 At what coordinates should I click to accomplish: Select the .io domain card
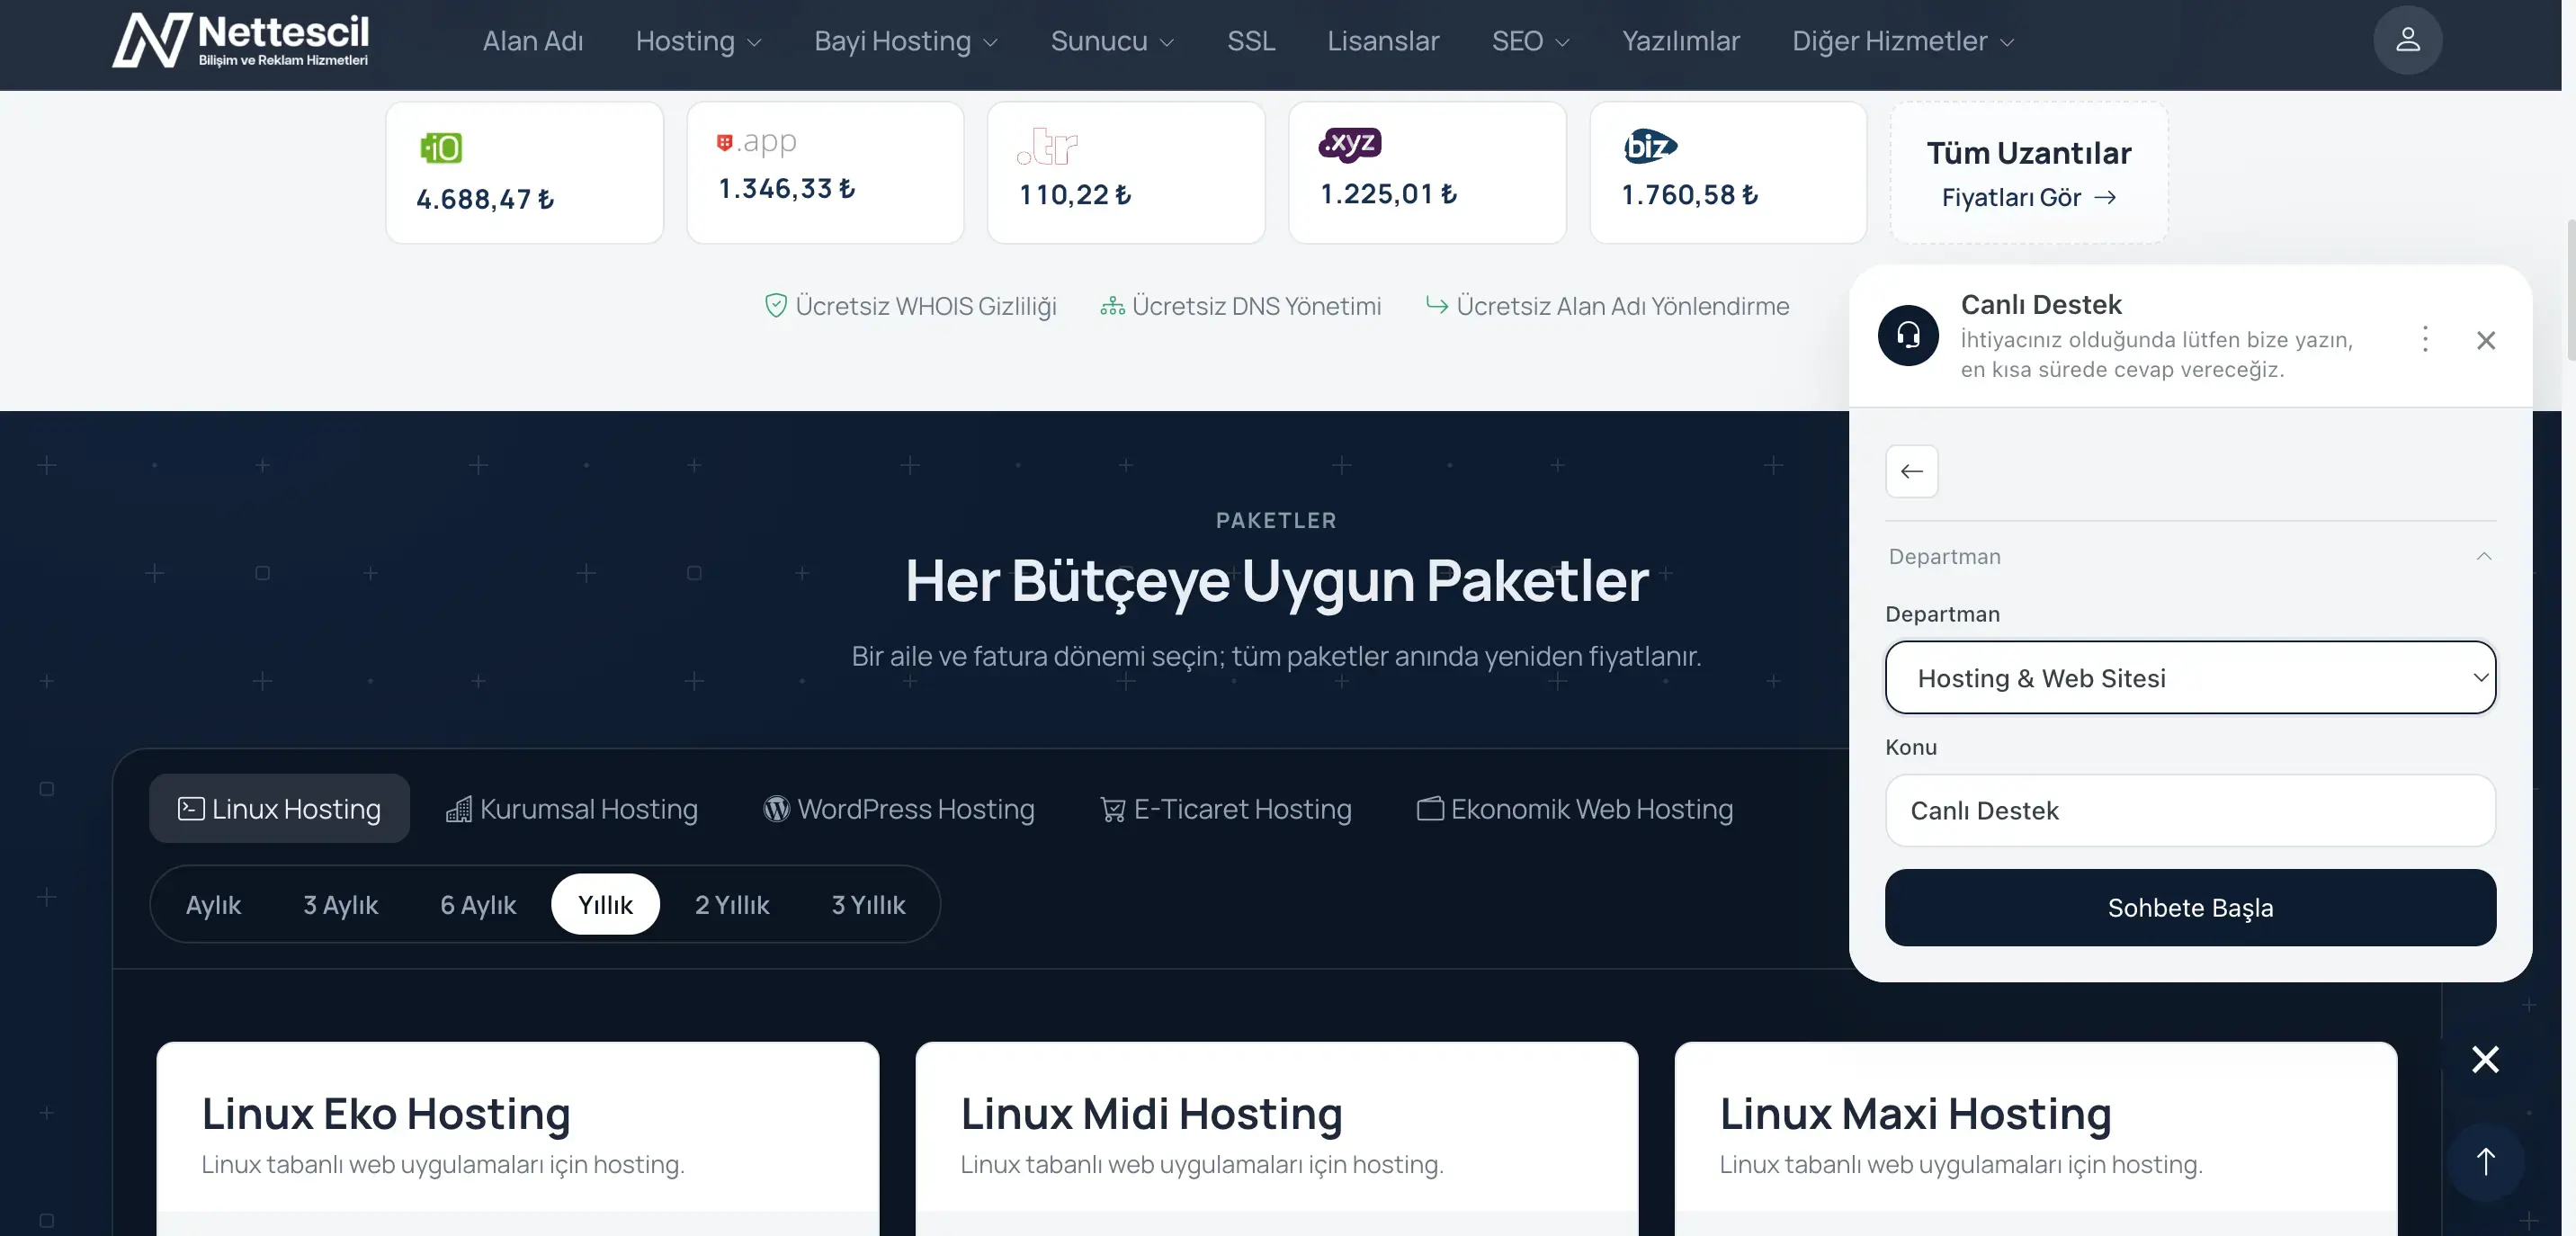[x=524, y=172]
